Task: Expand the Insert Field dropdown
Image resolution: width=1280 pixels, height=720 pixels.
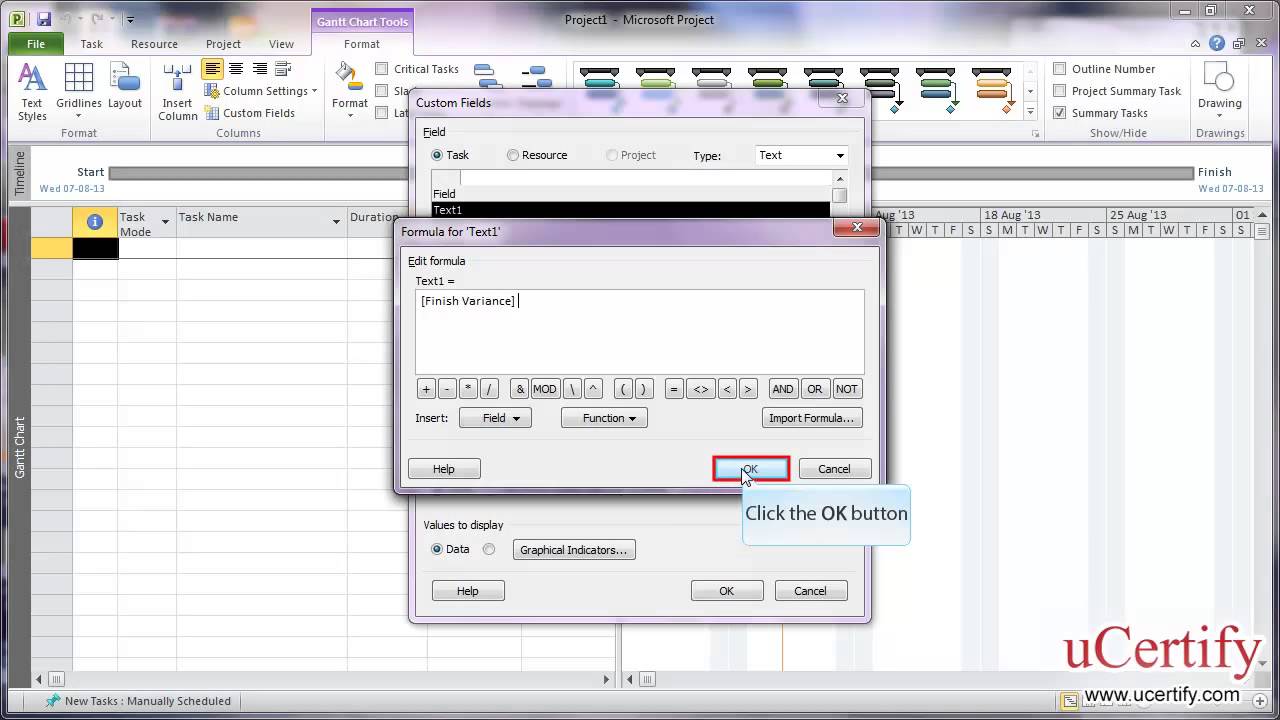Action: click(495, 418)
